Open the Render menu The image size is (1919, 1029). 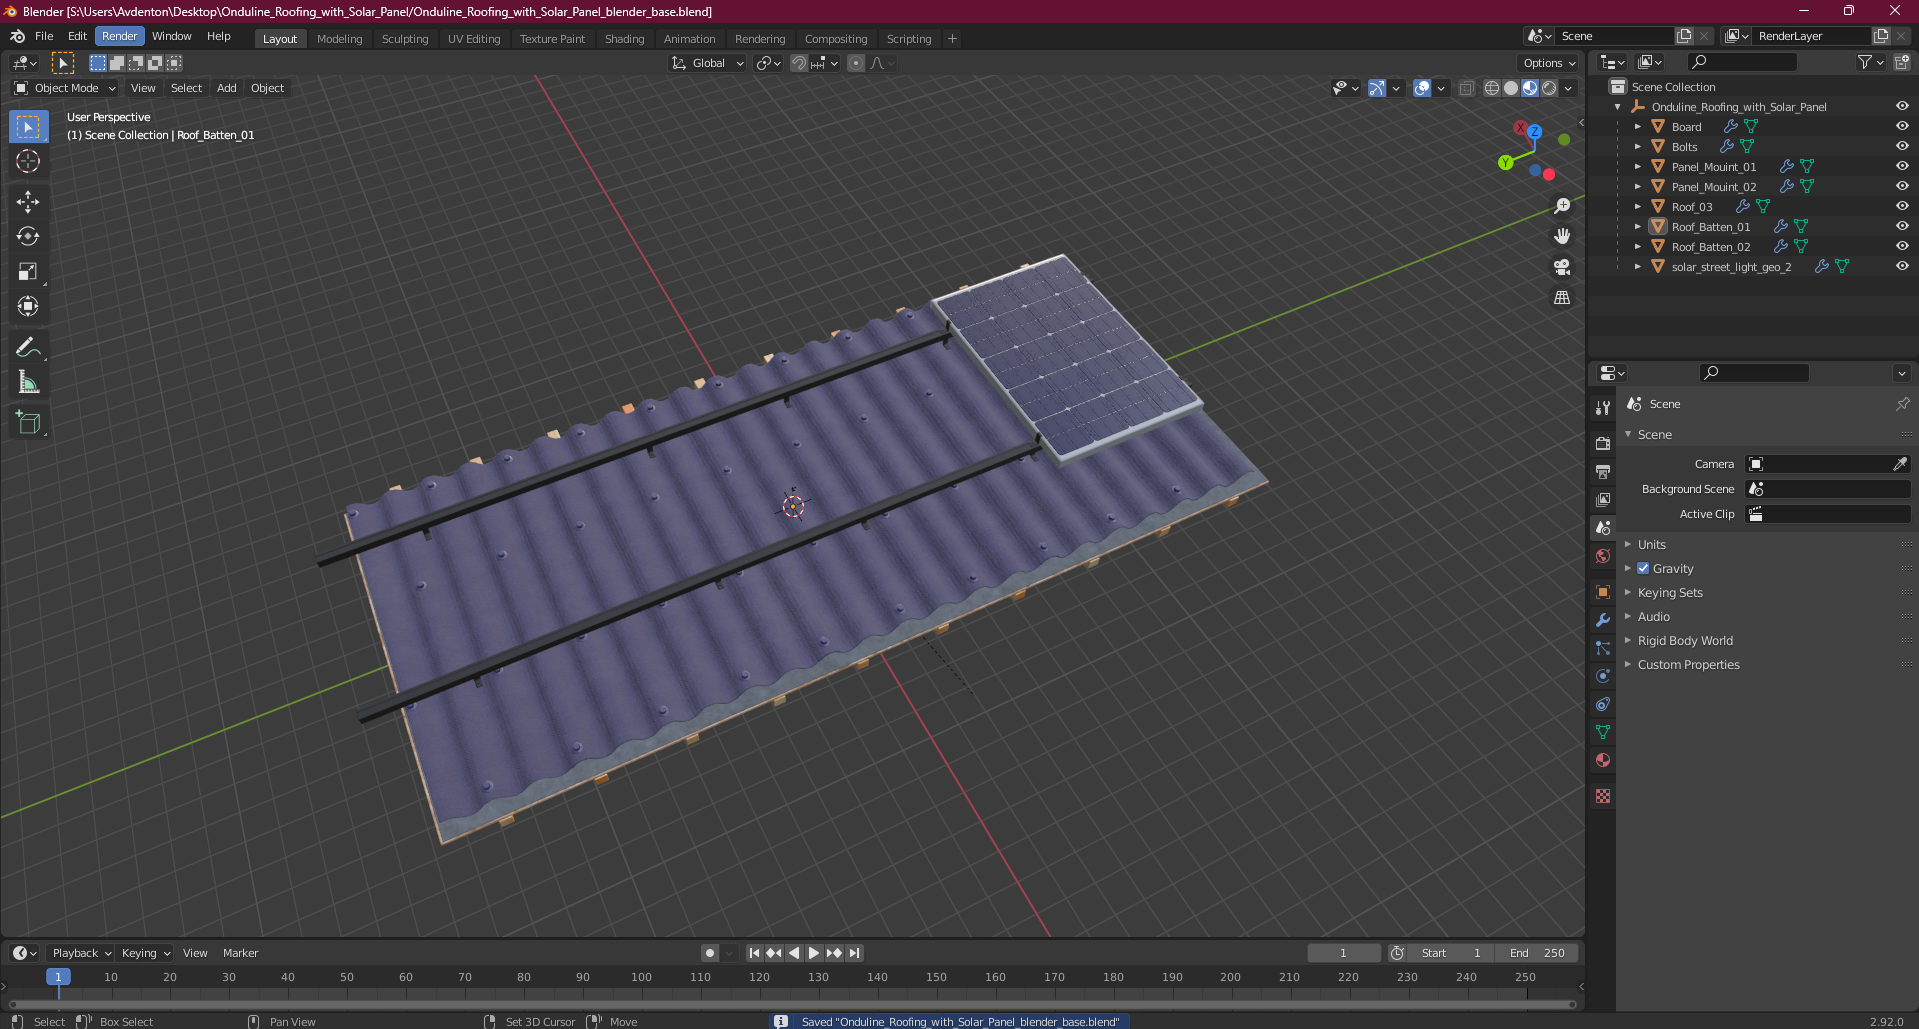click(x=120, y=36)
